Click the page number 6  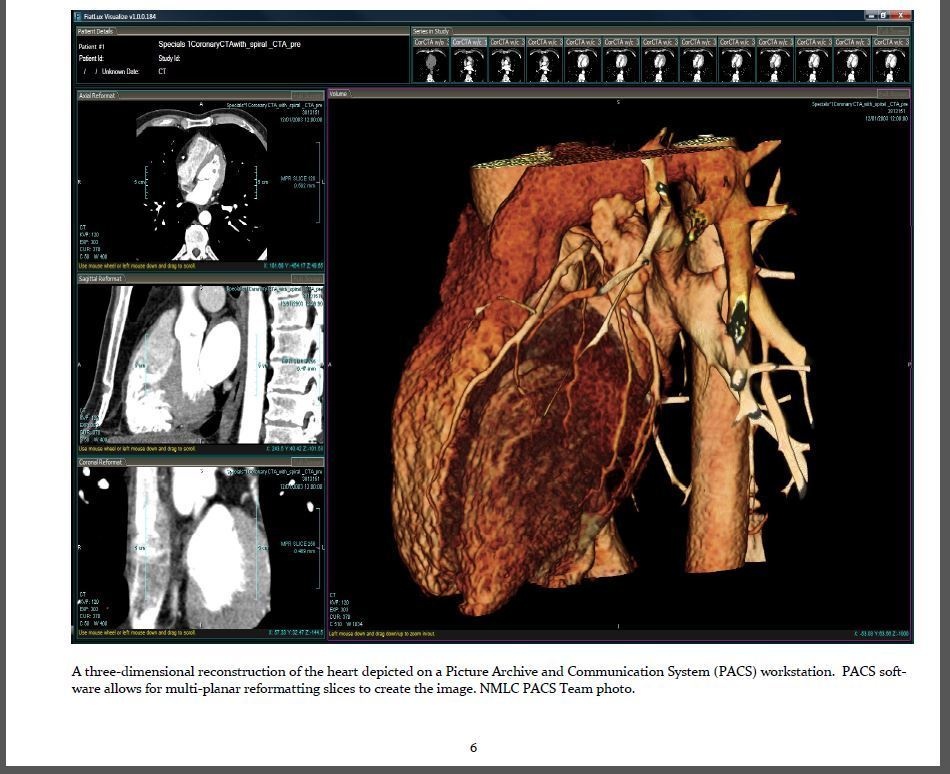(474, 748)
